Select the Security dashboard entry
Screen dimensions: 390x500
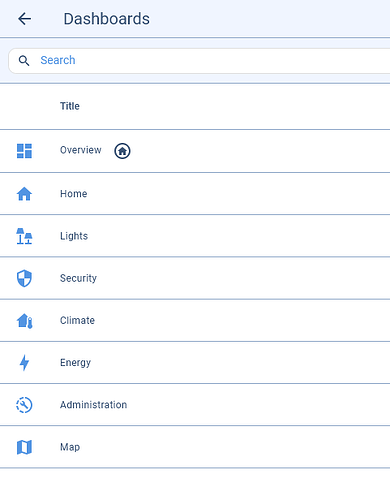195,278
